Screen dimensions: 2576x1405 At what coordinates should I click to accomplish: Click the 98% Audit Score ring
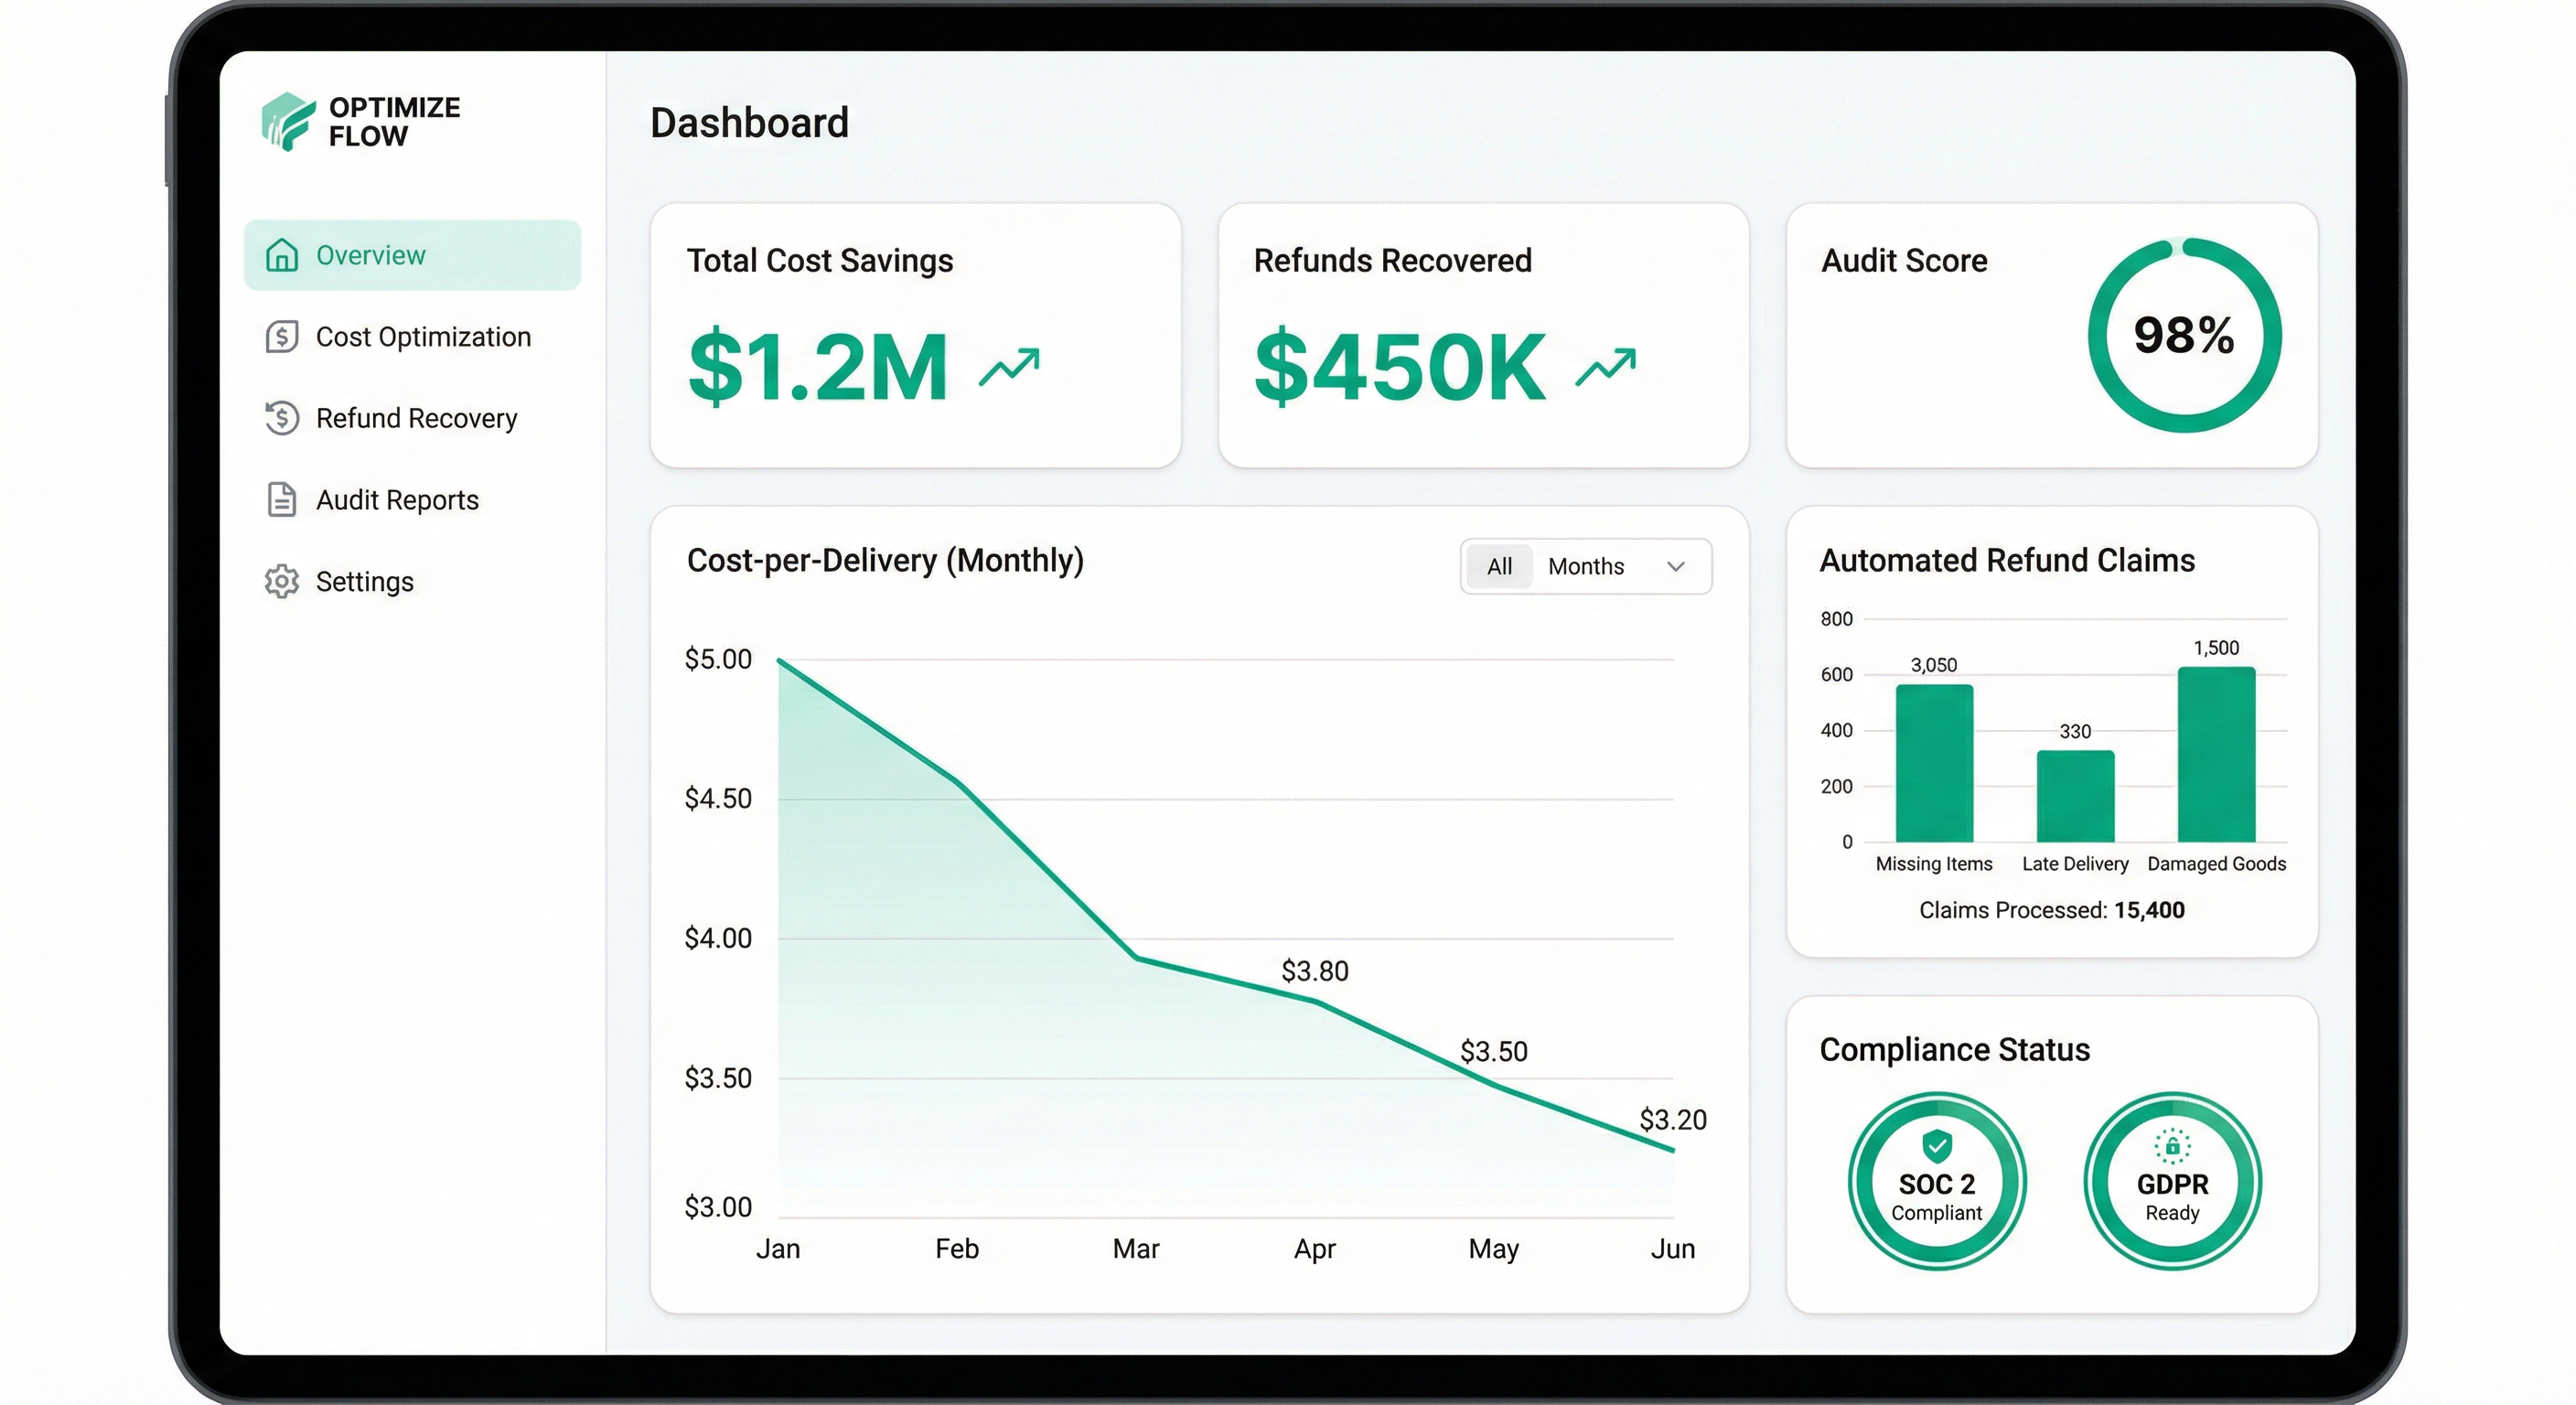2184,335
